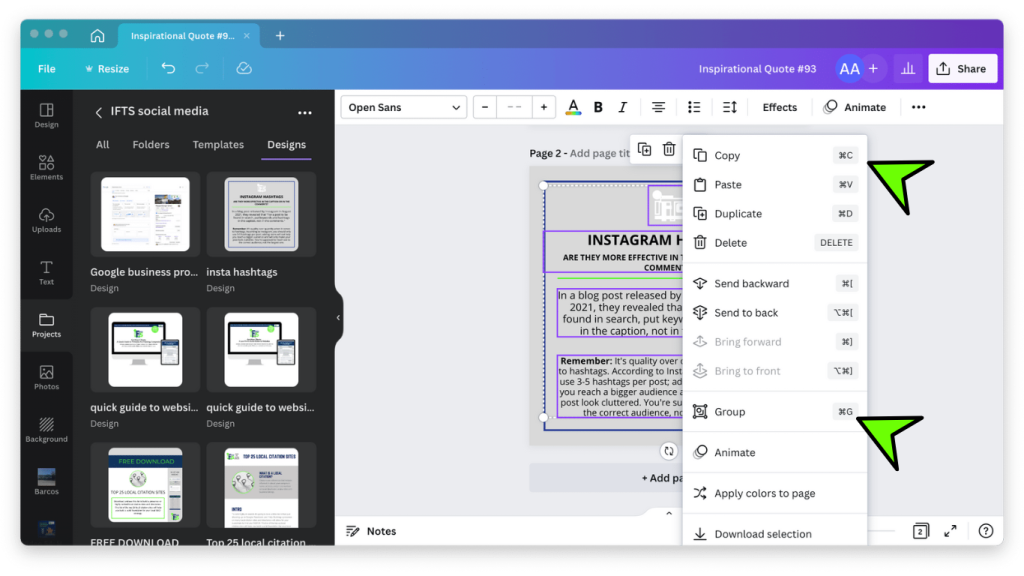Open the File menu
The height and width of the screenshot is (576, 1024).
pos(46,69)
